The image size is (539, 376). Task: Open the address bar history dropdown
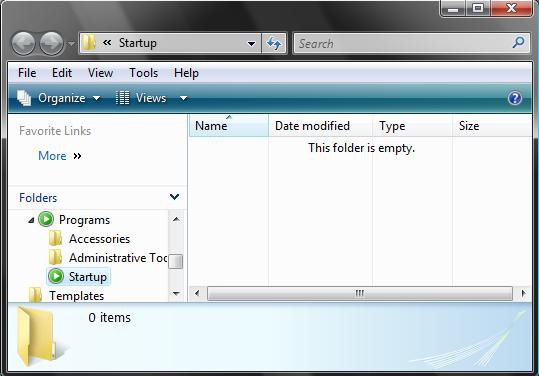click(252, 44)
